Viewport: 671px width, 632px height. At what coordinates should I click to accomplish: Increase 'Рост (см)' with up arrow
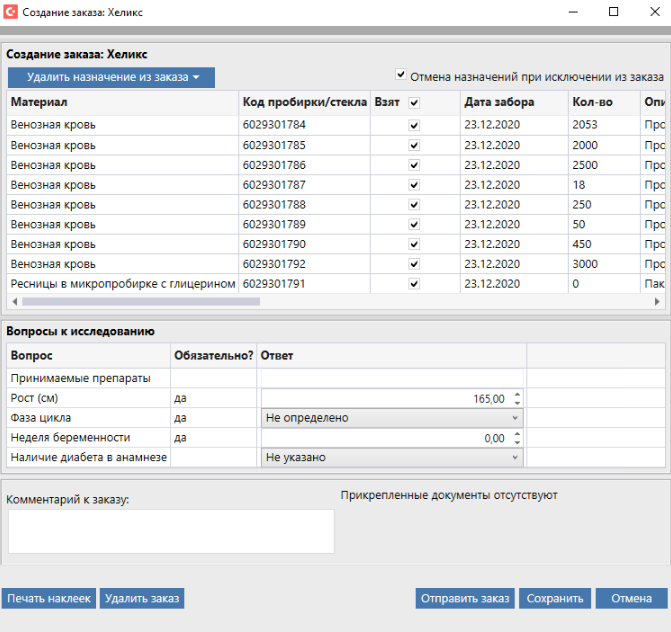pyautogui.click(x=516, y=394)
